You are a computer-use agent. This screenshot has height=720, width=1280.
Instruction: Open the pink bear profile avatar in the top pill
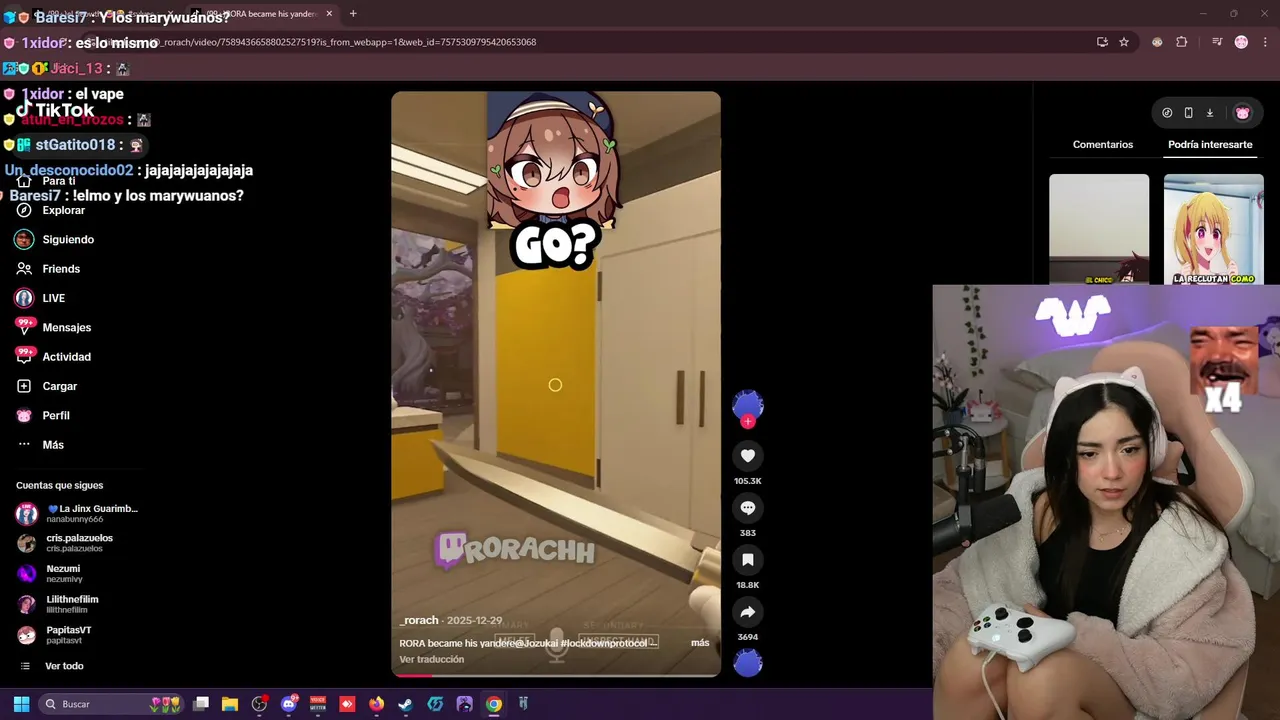click(1242, 113)
